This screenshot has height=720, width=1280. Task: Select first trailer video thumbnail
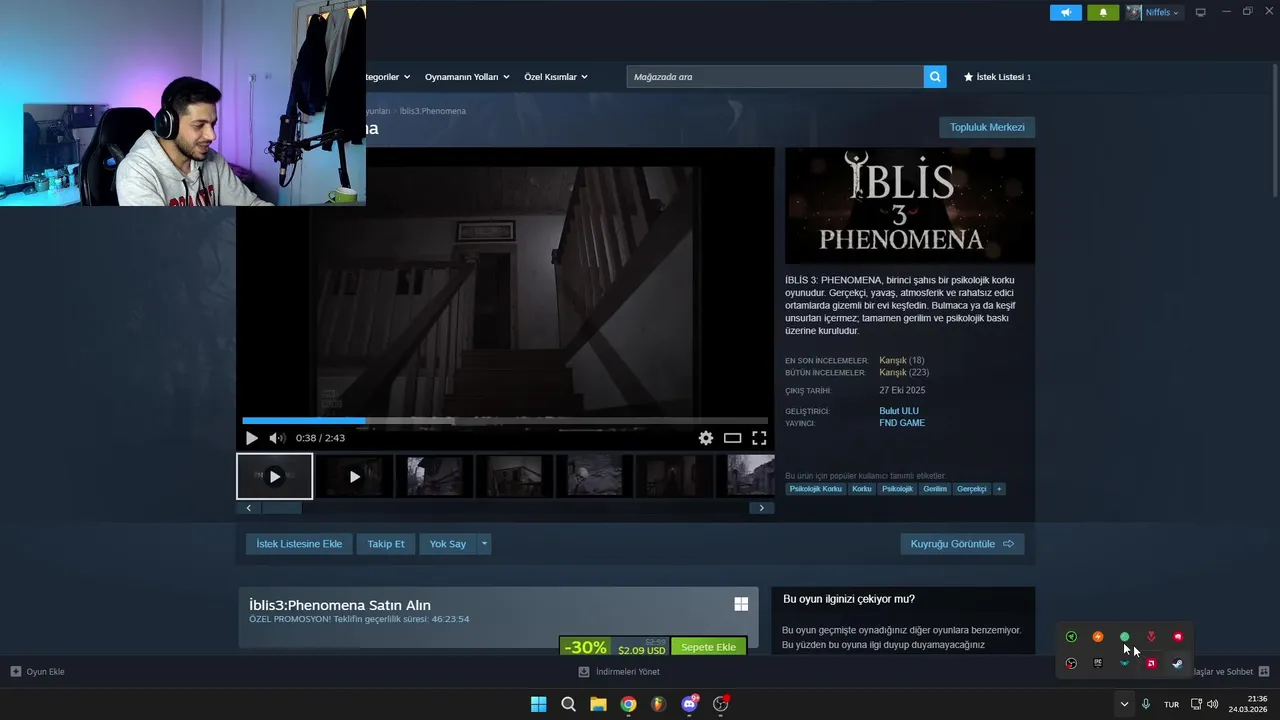pos(275,476)
